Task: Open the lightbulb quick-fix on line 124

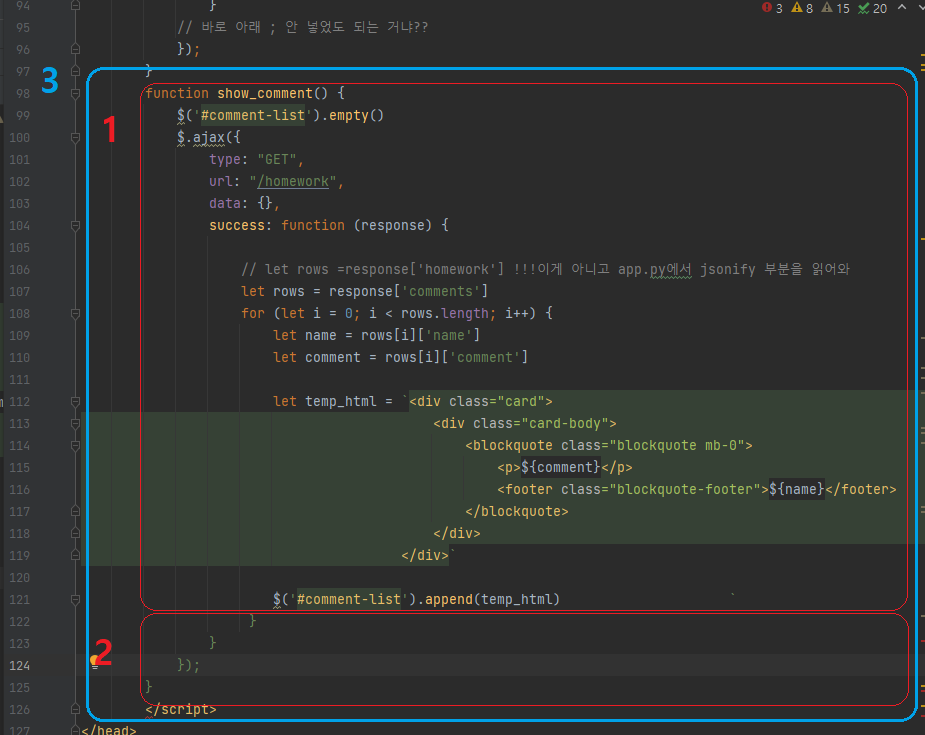Action: [94, 661]
